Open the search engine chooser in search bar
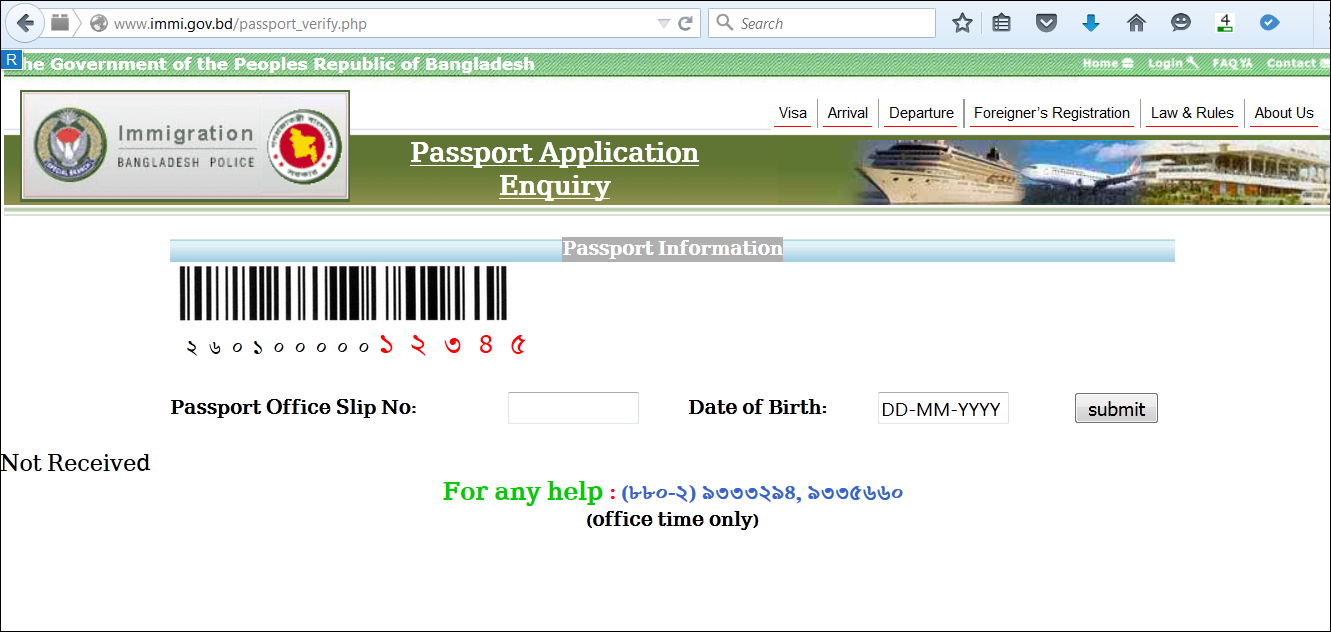Image resolution: width=1331 pixels, height=632 pixels. pyautogui.click(x=723, y=22)
